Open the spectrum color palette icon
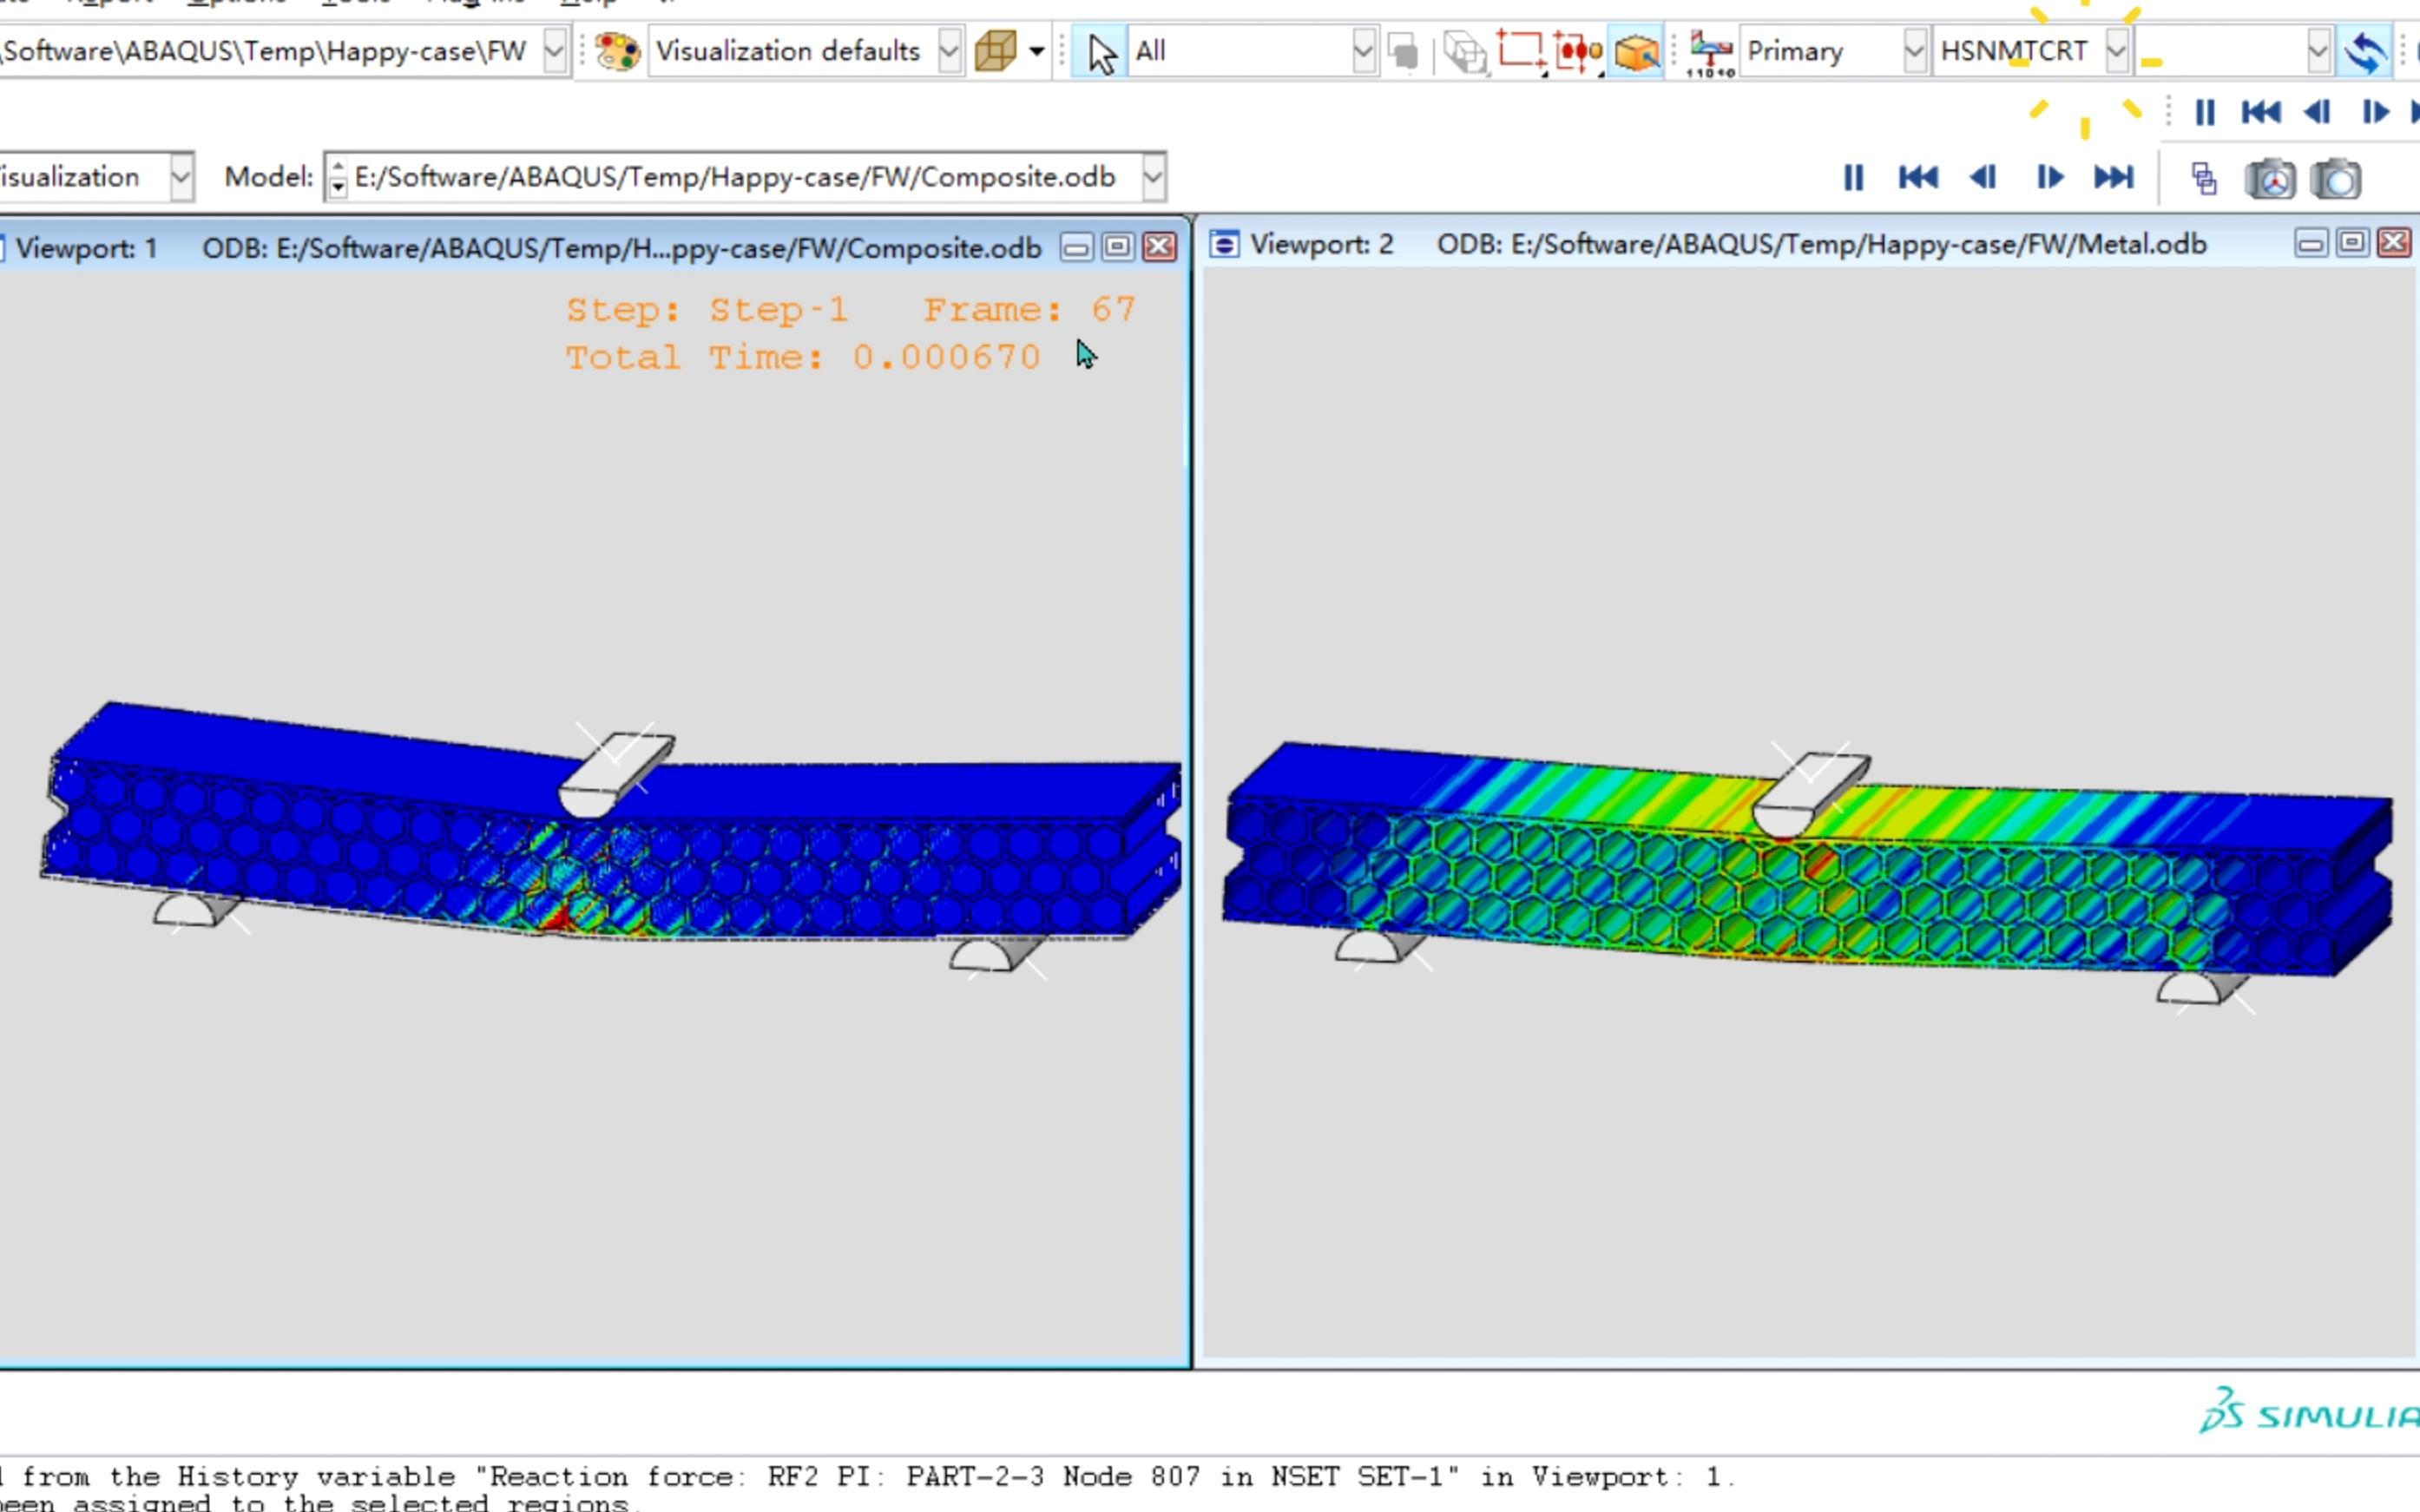 tap(617, 50)
